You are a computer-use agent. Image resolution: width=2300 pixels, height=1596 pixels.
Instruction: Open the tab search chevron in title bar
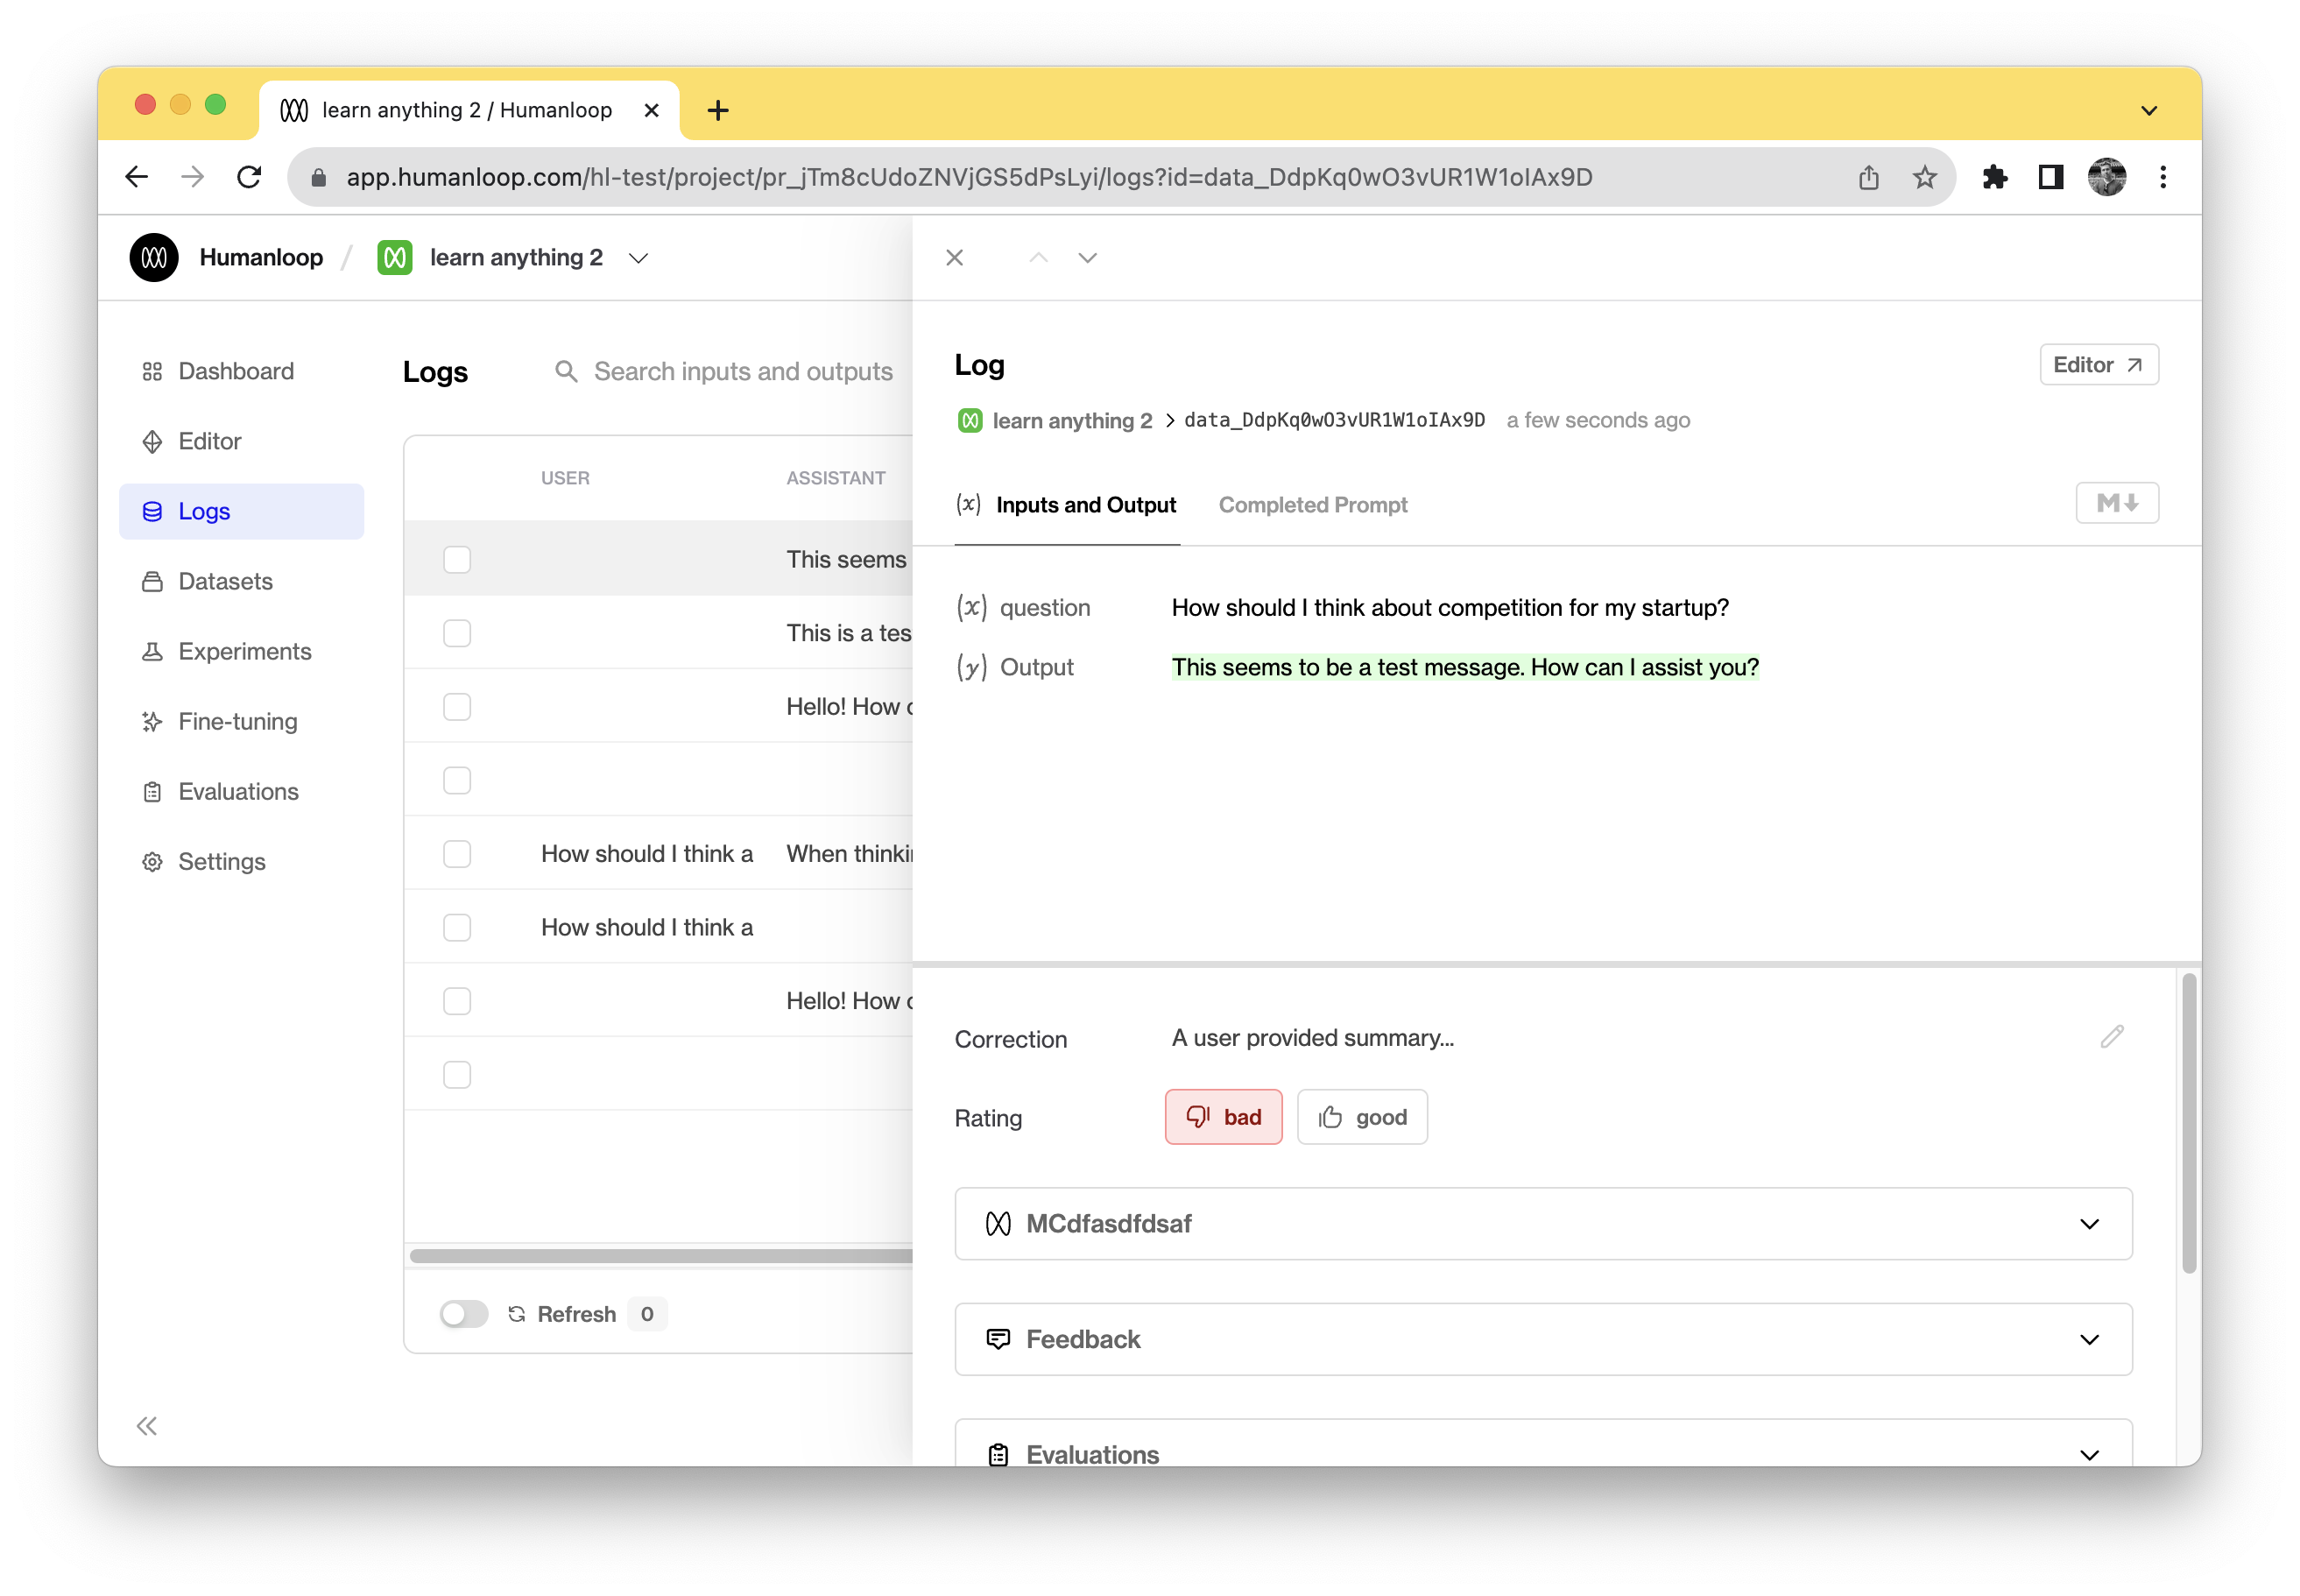2148,110
